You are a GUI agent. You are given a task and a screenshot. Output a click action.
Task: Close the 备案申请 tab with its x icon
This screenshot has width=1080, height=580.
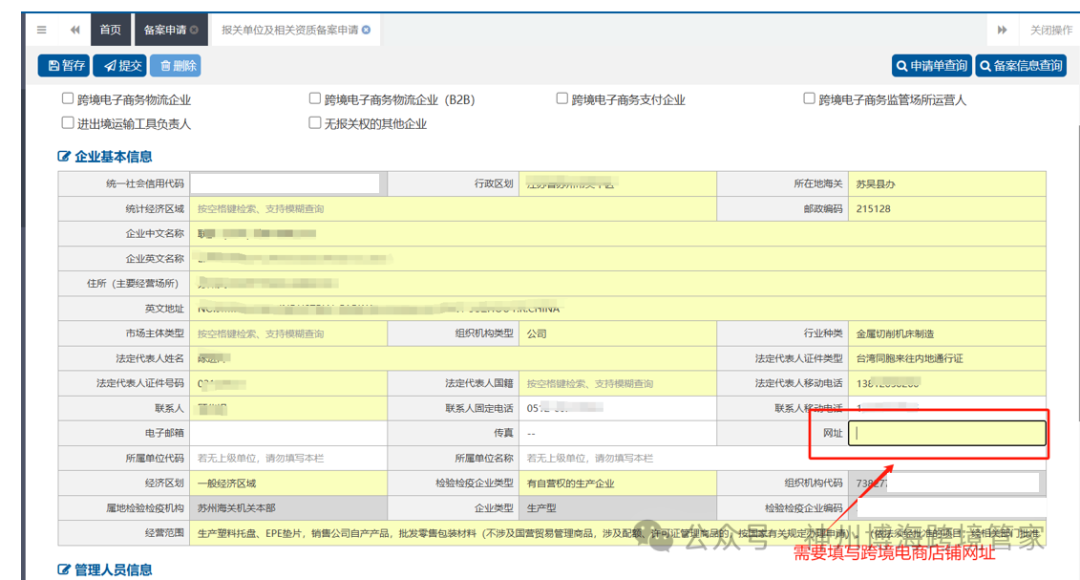click(x=194, y=30)
